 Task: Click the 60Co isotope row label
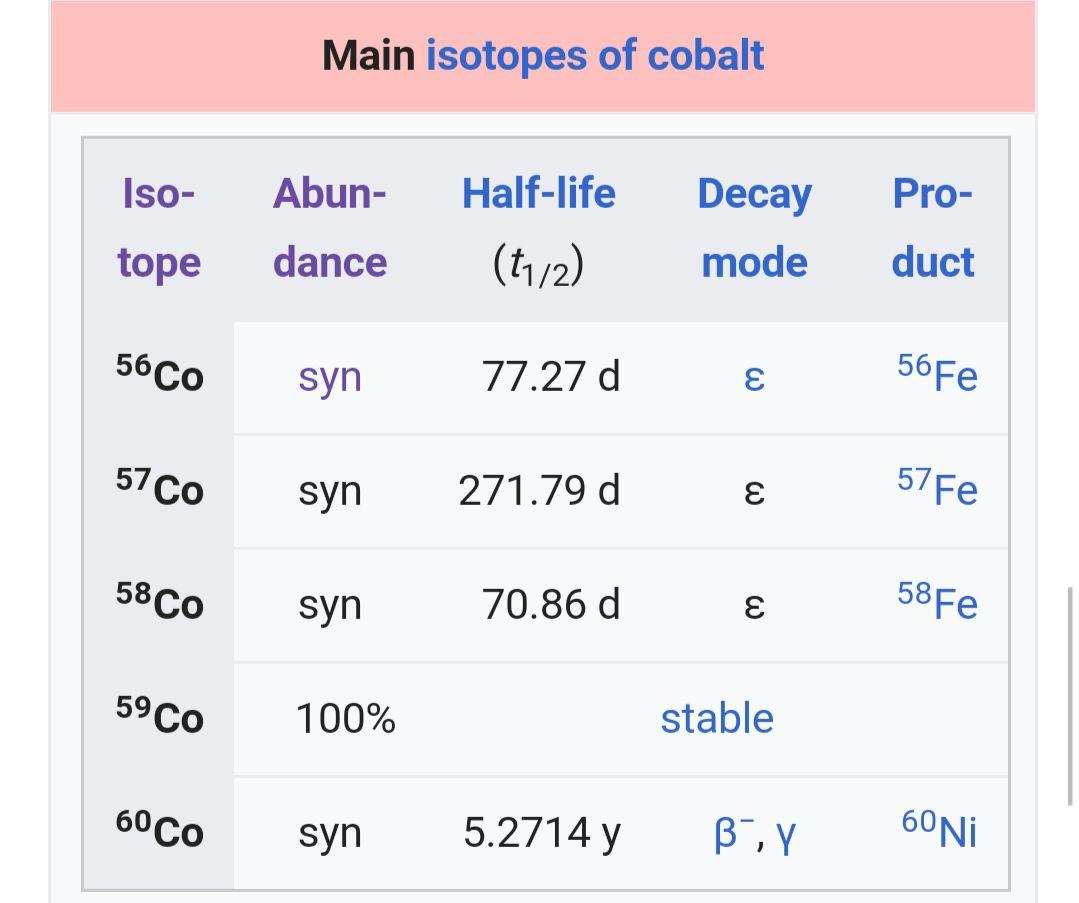point(159,832)
